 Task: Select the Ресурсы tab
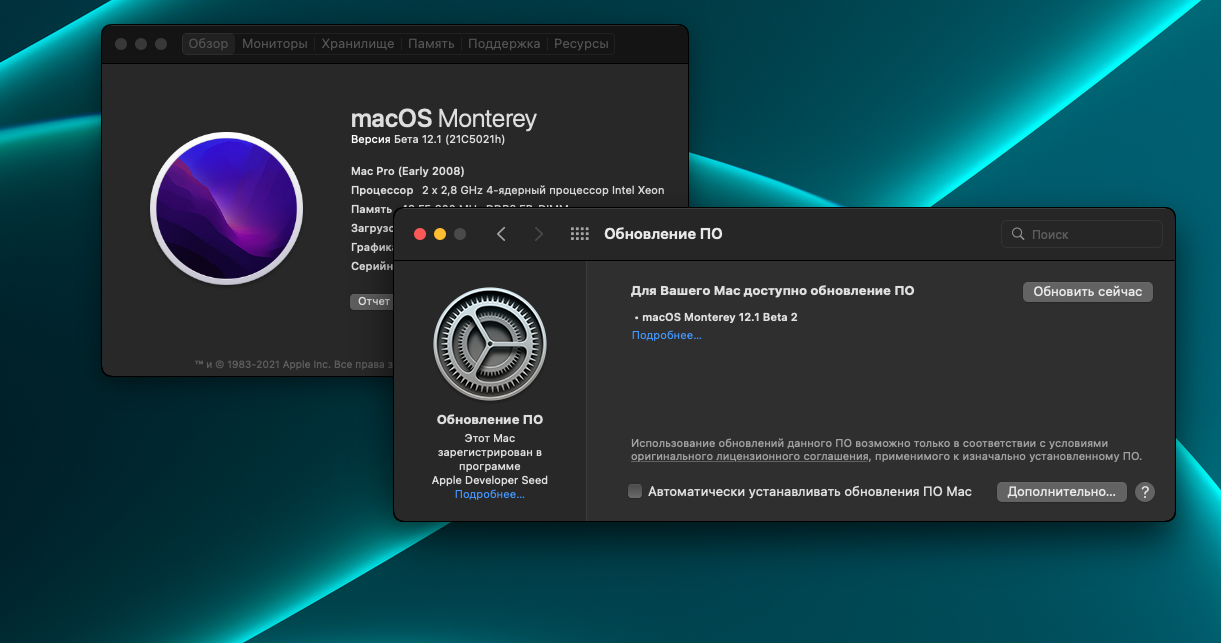click(581, 44)
